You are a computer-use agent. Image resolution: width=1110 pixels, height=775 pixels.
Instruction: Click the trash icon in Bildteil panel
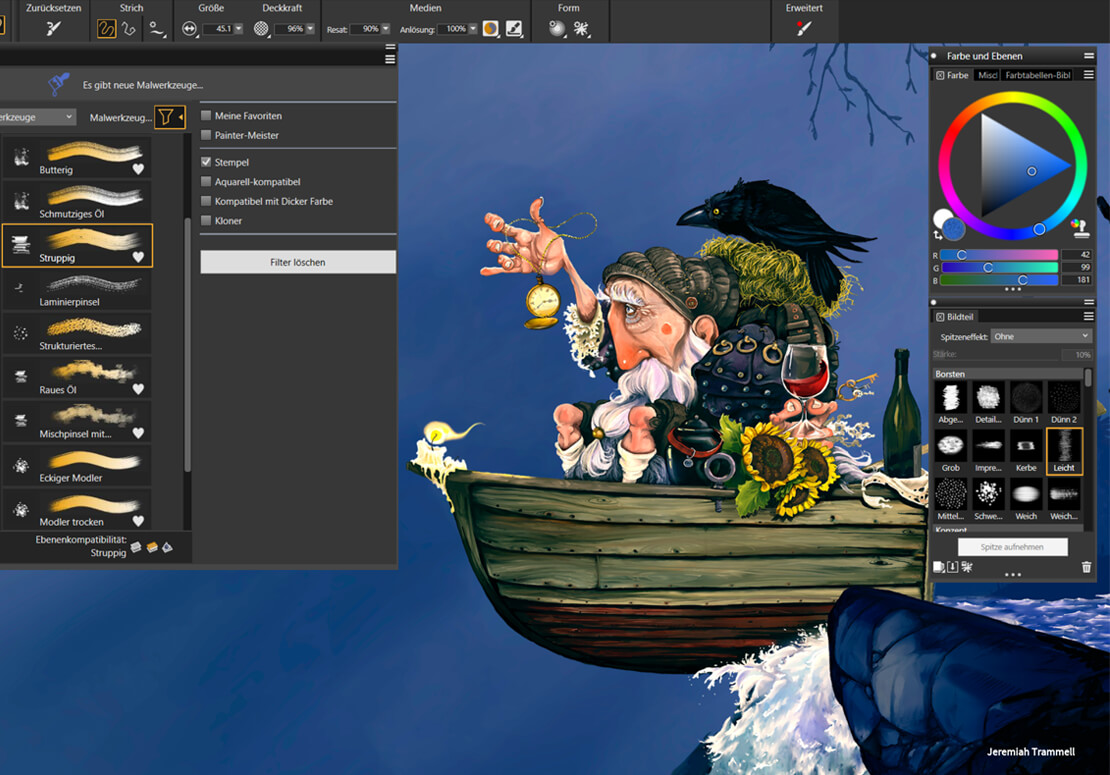tap(1086, 567)
